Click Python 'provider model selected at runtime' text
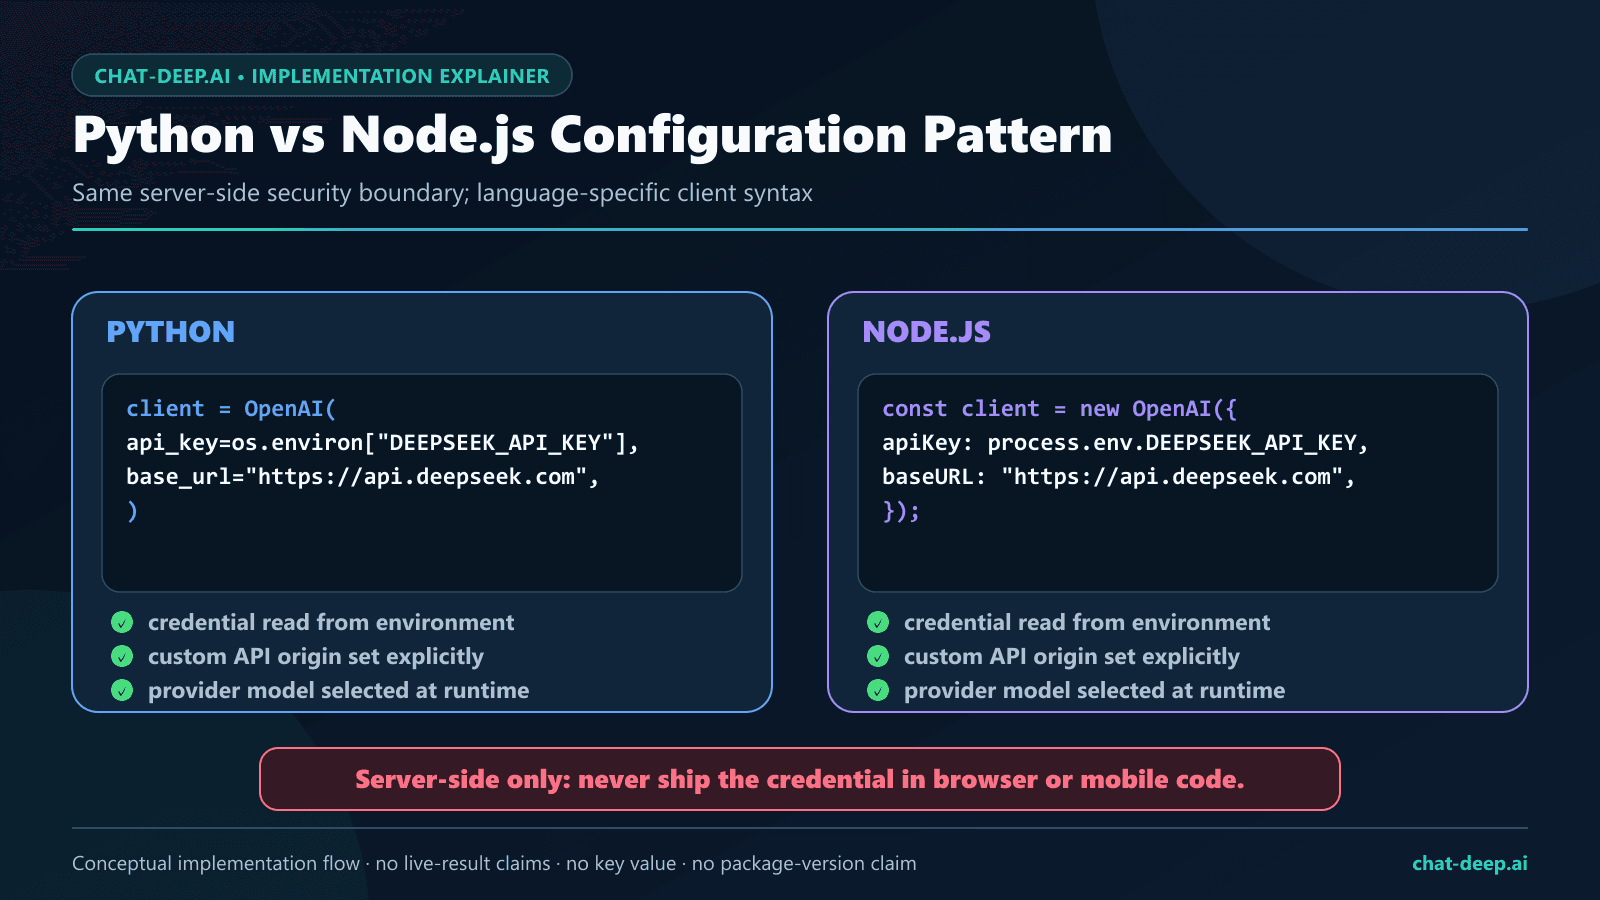Viewport: 1600px width, 900px height. click(339, 691)
